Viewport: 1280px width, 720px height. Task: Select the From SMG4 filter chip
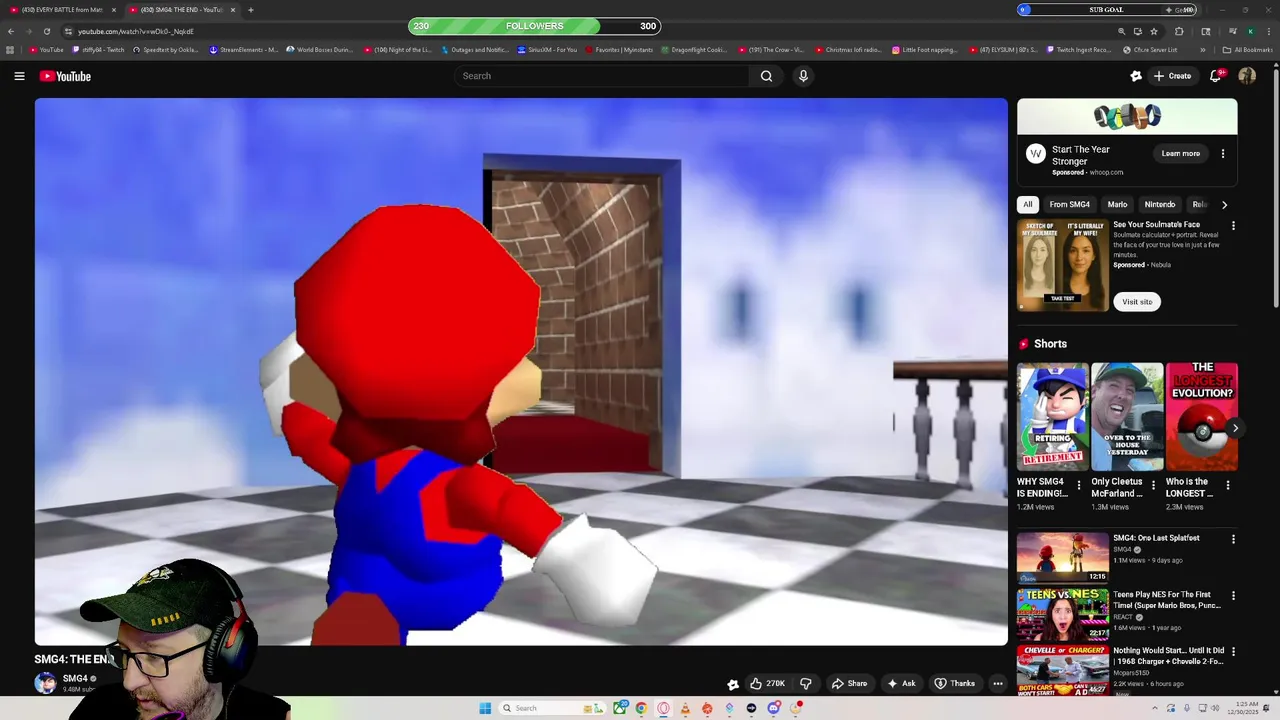pyautogui.click(x=1069, y=204)
